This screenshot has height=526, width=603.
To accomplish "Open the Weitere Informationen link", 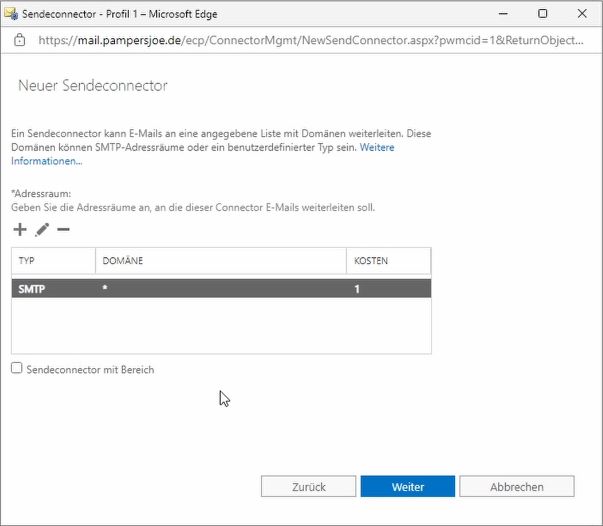I will pyautogui.click(x=203, y=154).
